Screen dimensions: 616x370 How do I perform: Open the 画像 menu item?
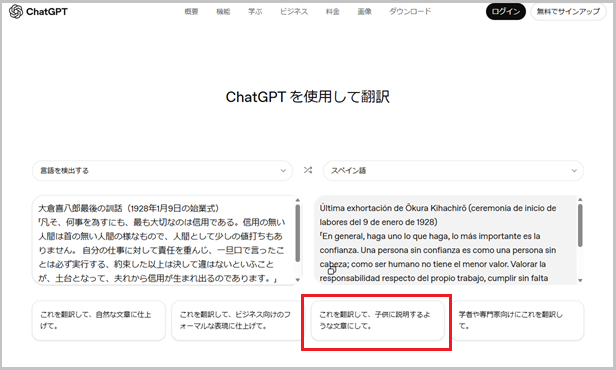pyautogui.click(x=364, y=12)
